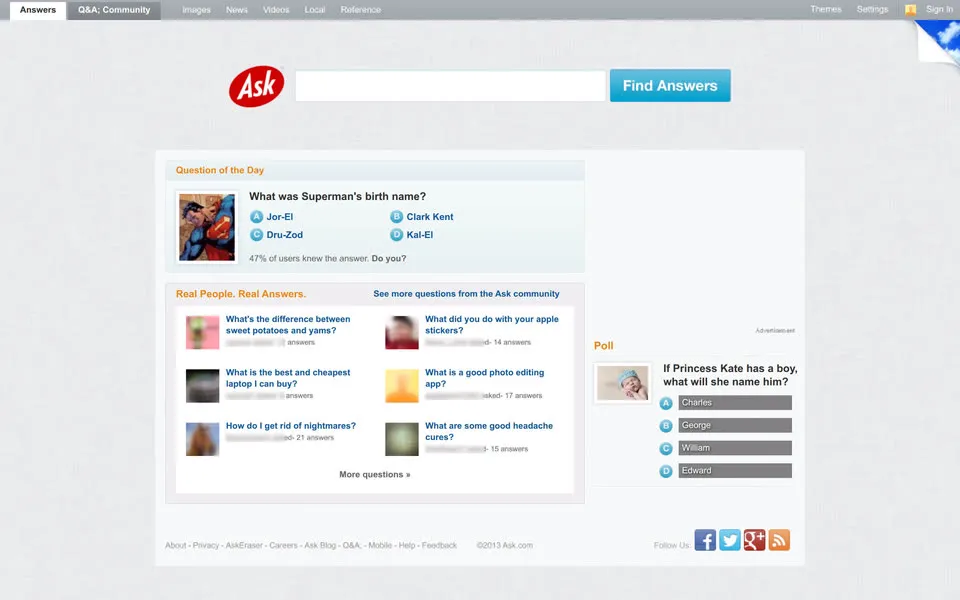960x600 pixels.
Task: Open Google Plus follow icon
Action: [754, 540]
